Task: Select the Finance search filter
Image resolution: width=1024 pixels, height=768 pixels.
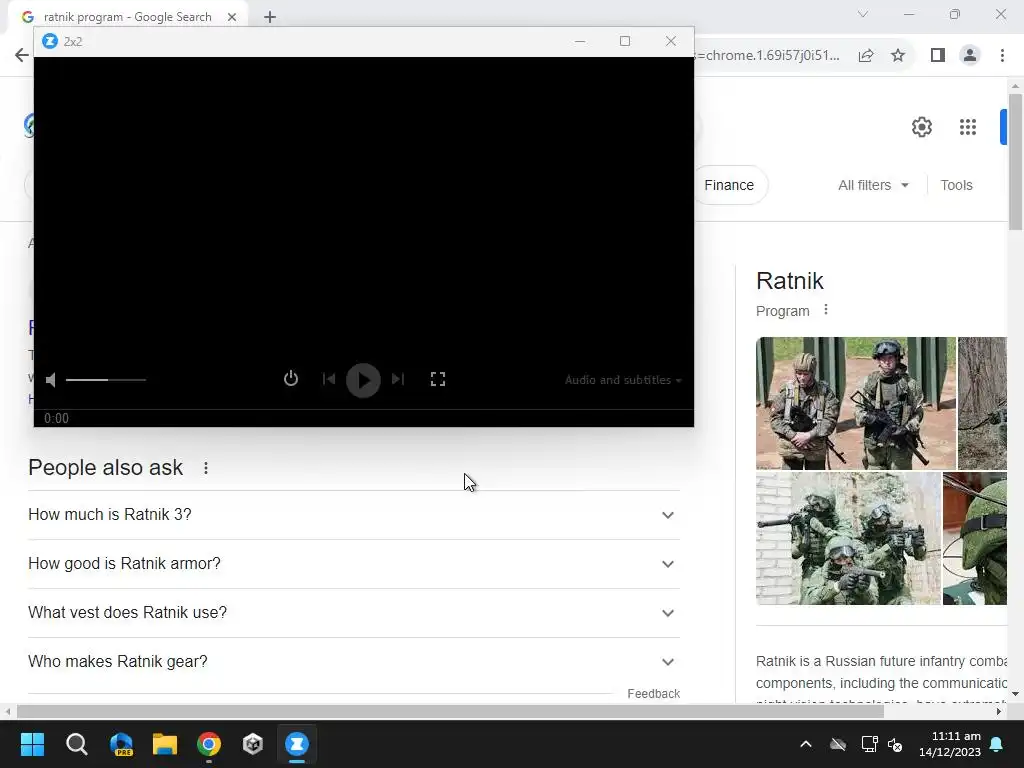Action: coord(729,185)
